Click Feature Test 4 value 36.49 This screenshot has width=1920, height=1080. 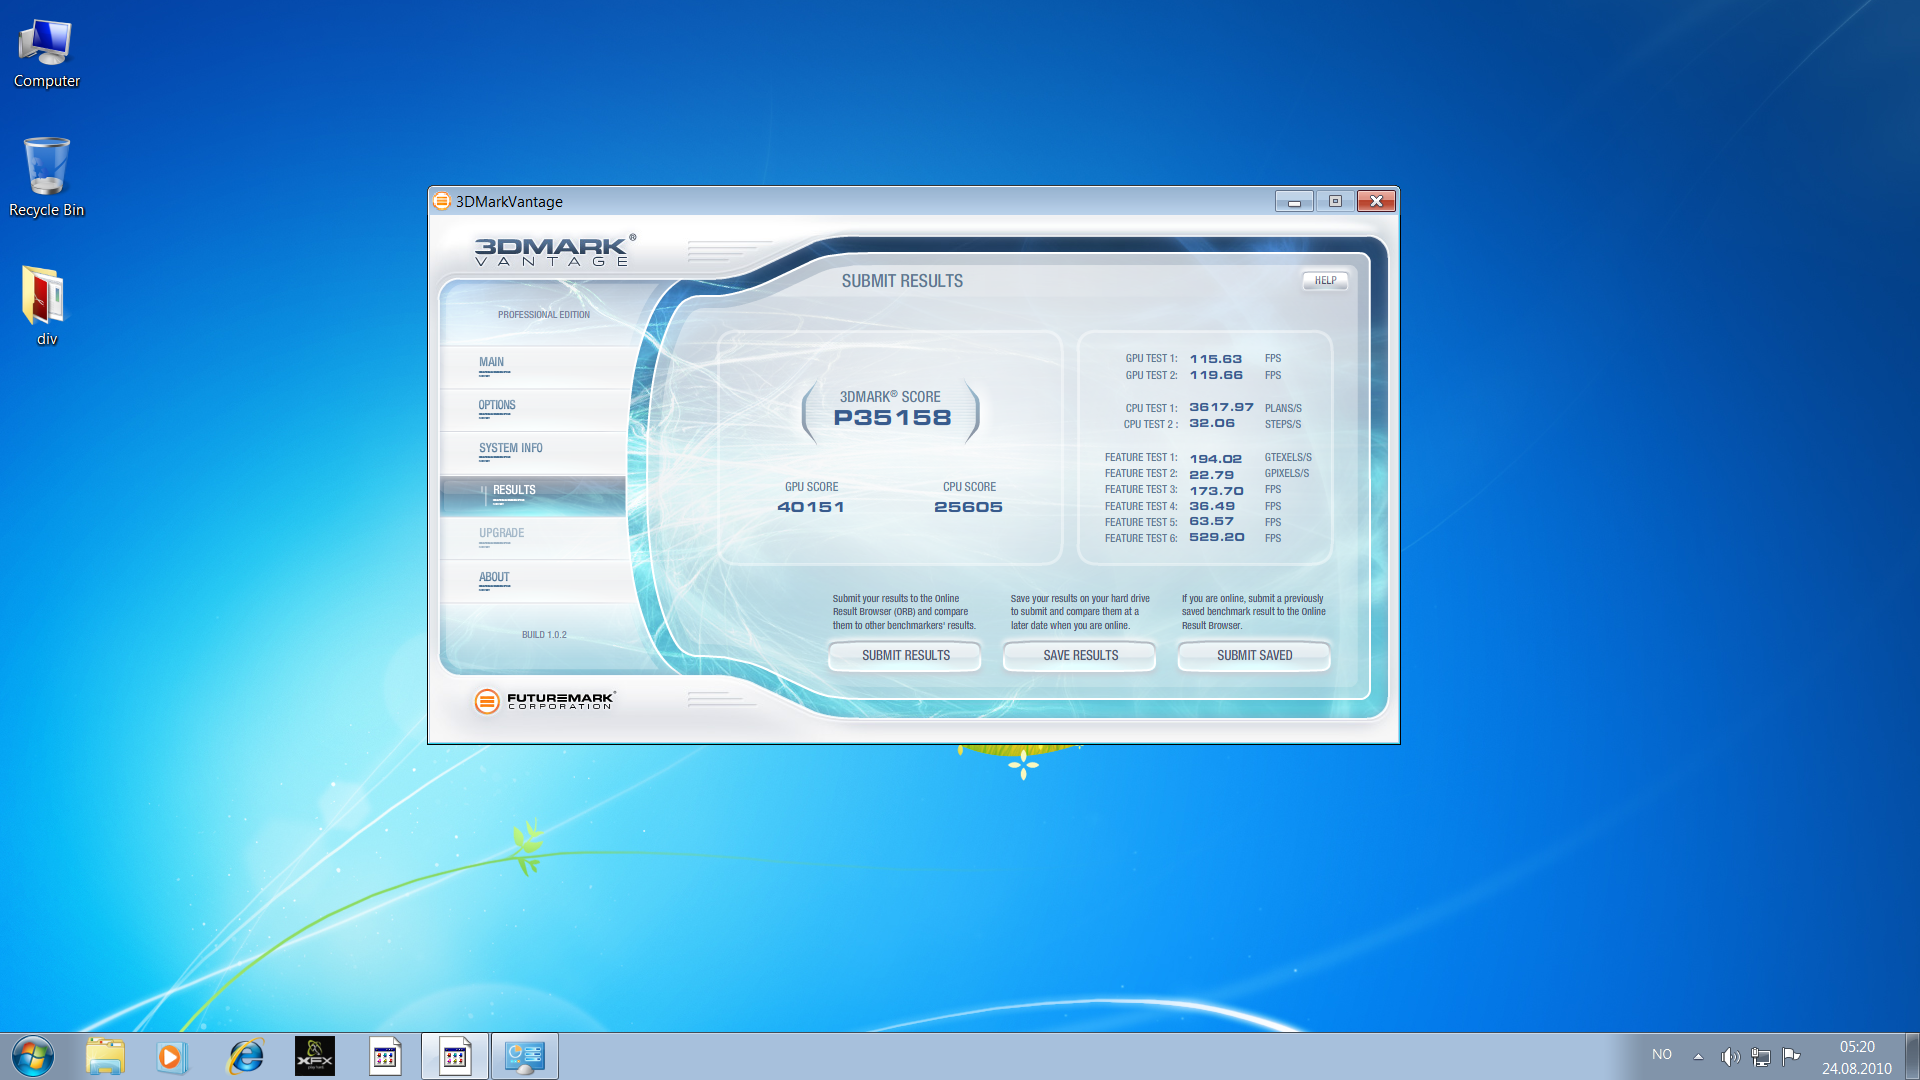click(1212, 507)
